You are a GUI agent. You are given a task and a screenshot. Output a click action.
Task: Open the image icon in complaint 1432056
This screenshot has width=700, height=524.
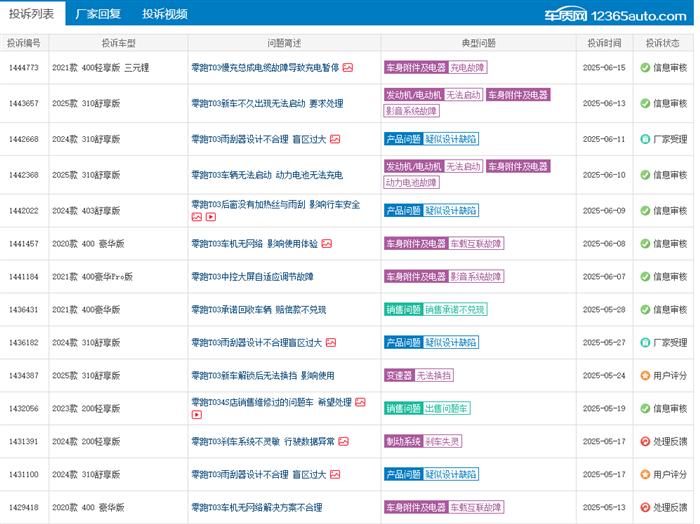(x=360, y=402)
